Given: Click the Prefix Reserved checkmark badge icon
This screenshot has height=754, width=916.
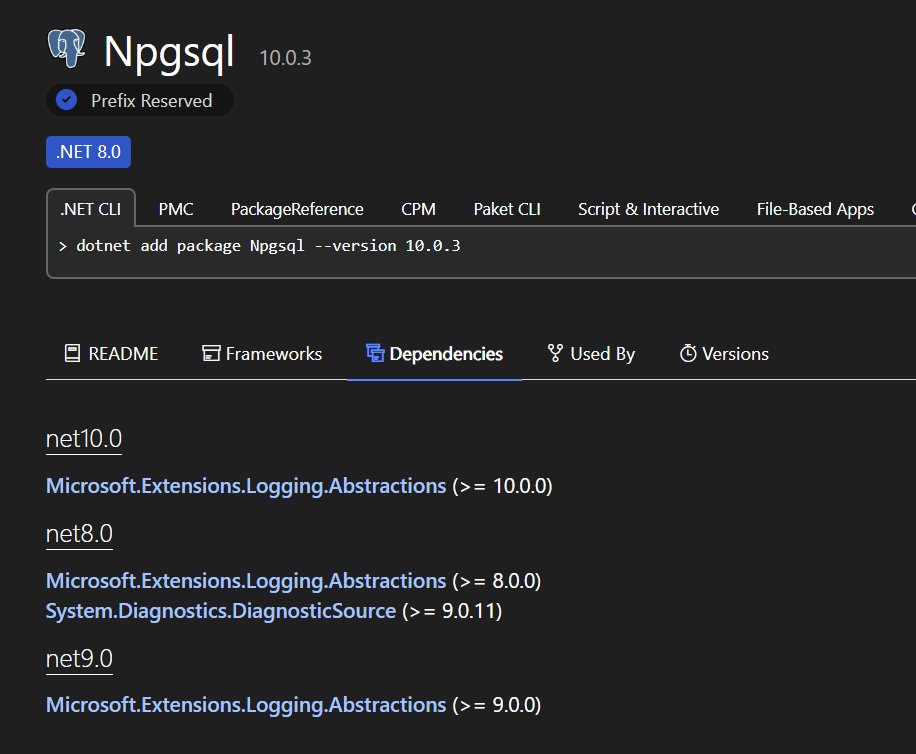Looking at the screenshot, I should click(67, 100).
